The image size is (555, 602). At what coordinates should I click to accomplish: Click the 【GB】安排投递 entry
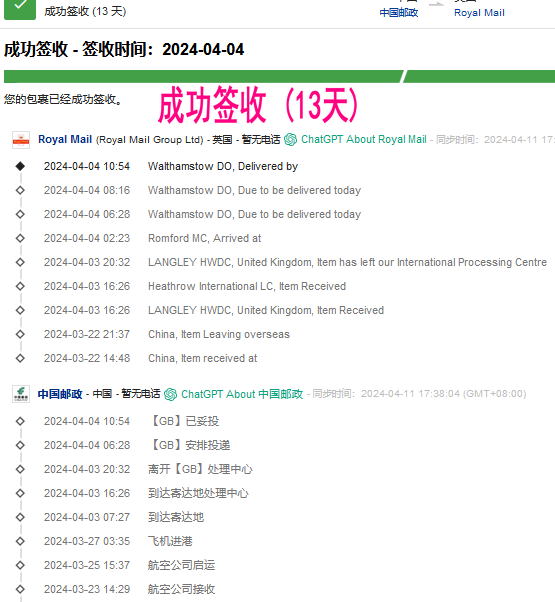pos(137,445)
